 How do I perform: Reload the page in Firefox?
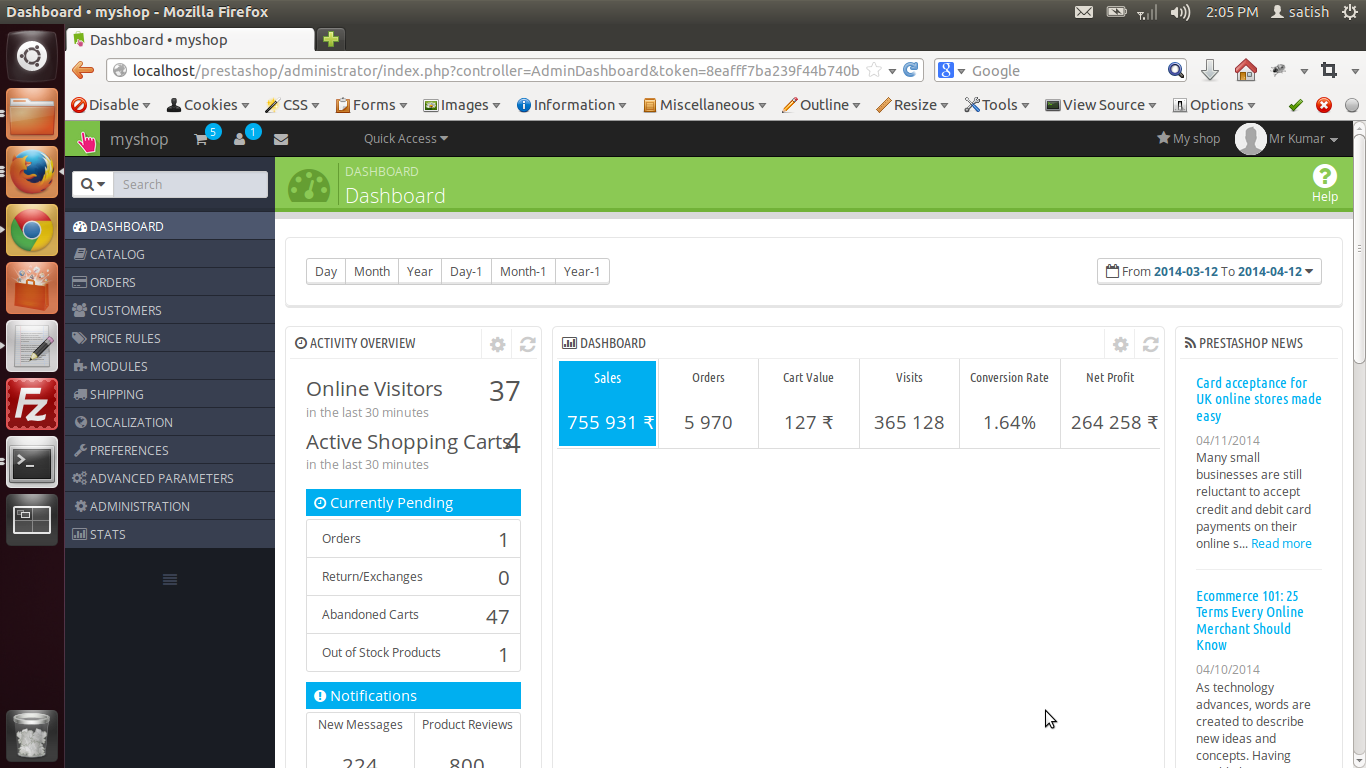[x=910, y=70]
